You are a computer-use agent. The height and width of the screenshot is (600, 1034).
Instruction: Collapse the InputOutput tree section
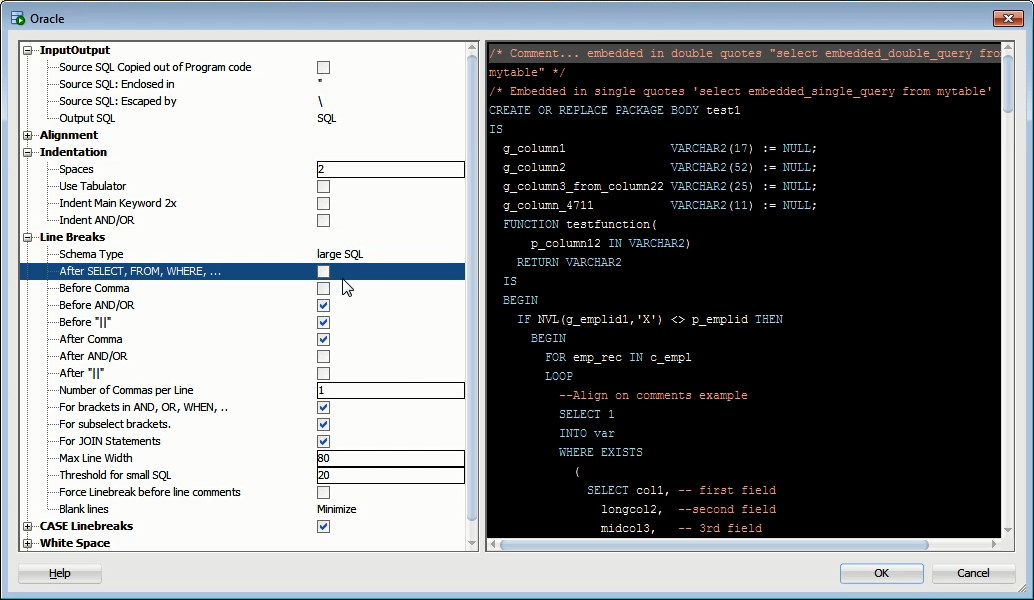(28, 50)
